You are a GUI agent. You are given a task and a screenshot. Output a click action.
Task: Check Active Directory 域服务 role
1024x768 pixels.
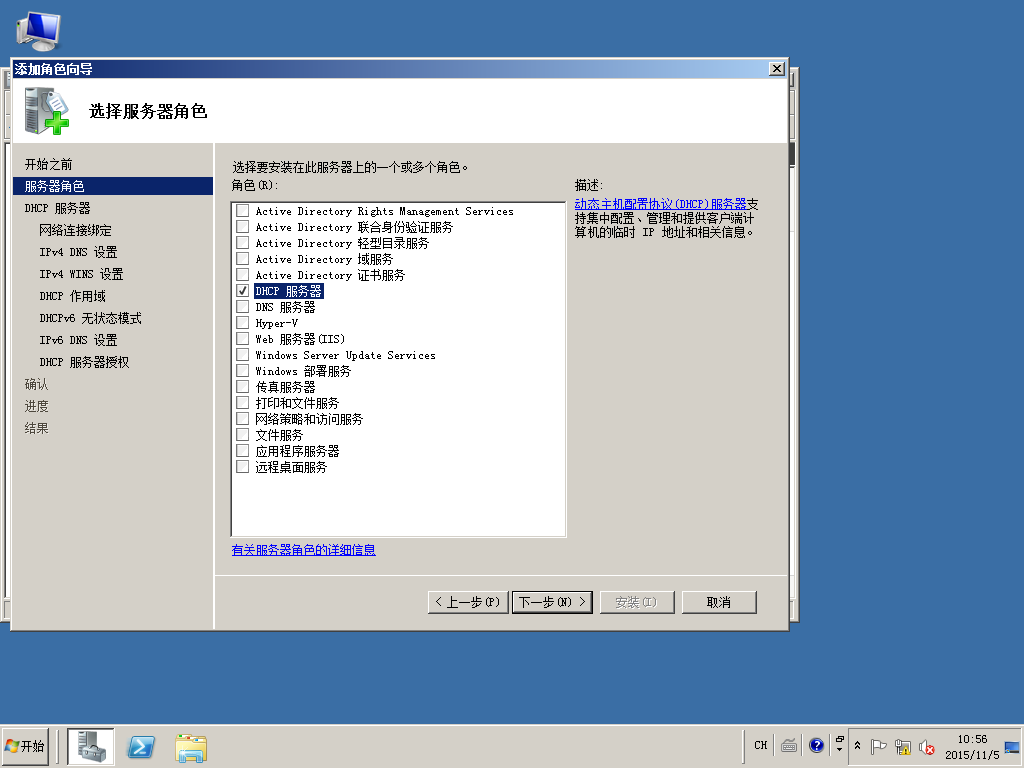(242, 259)
